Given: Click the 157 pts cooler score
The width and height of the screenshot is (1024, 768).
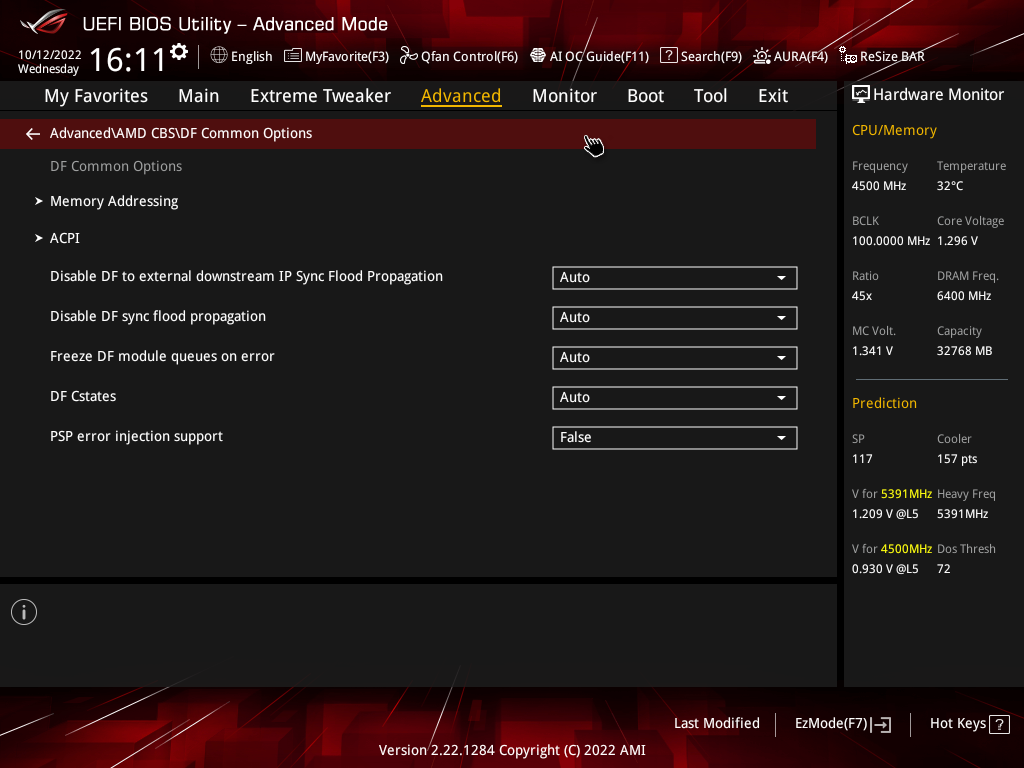Looking at the screenshot, I should pyautogui.click(x=957, y=459).
